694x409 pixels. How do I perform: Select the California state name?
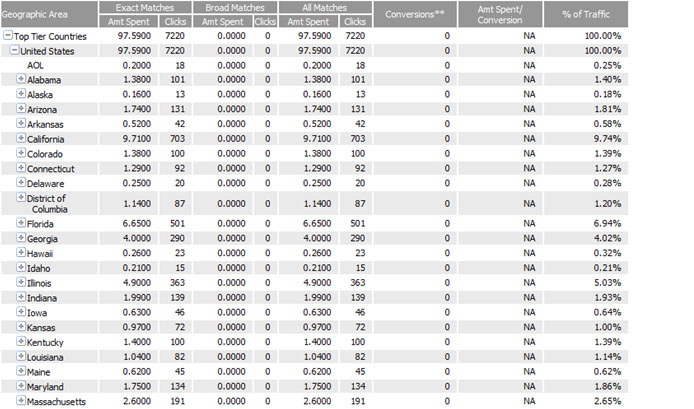46,139
